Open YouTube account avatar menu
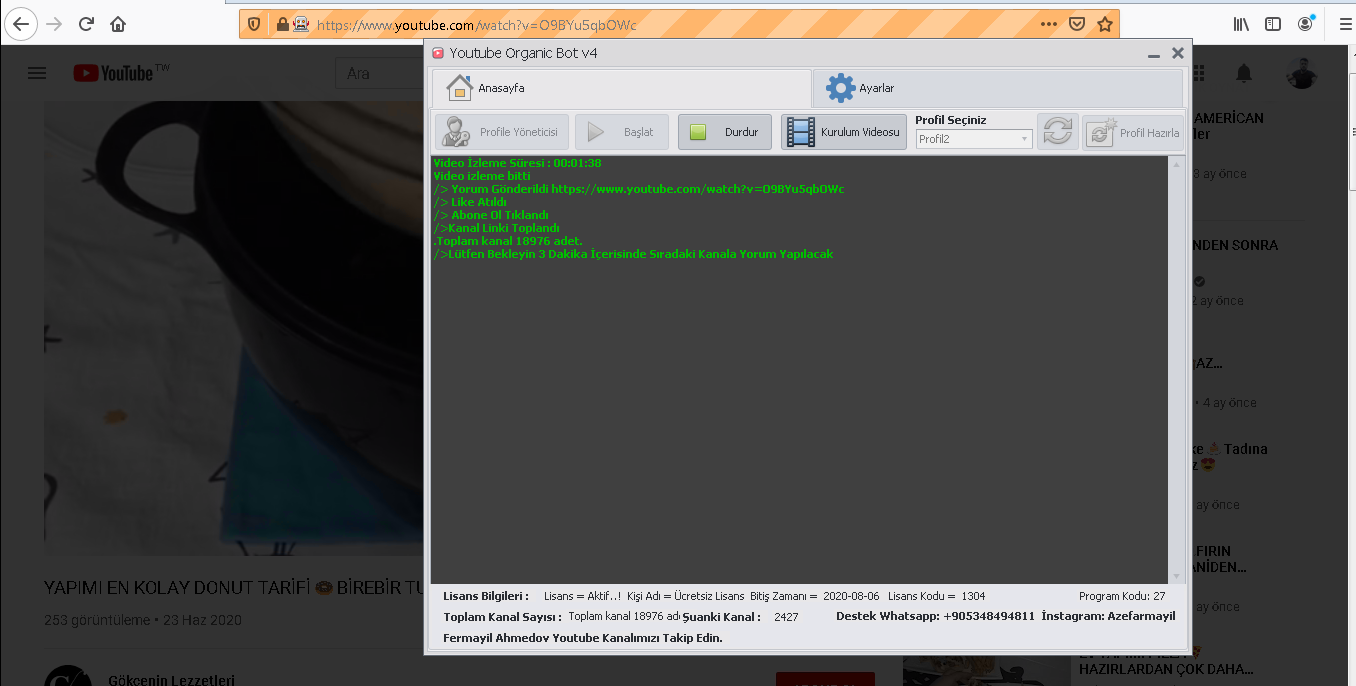This screenshot has width=1356, height=686. [1302, 73]
